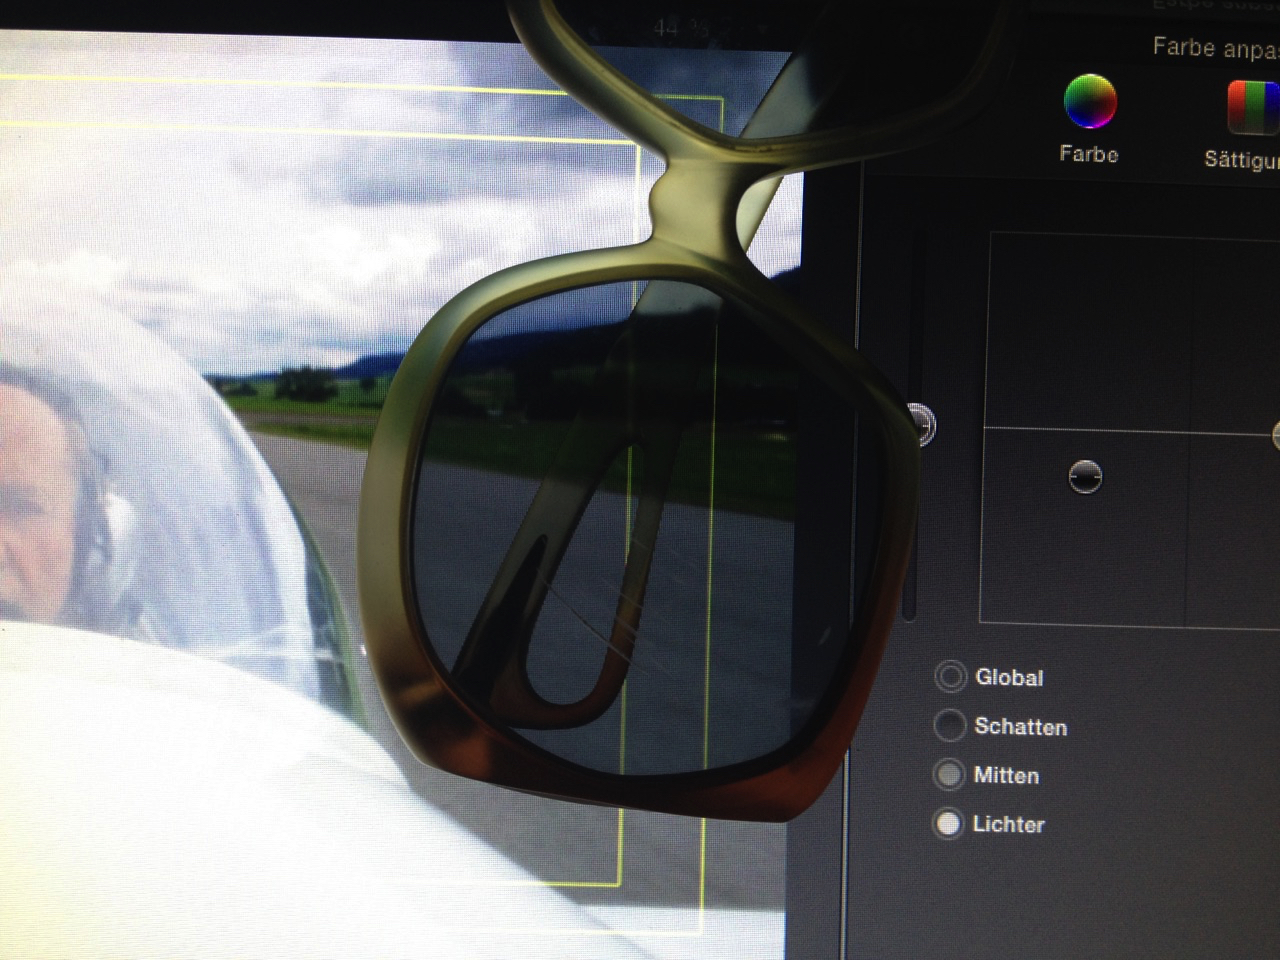Click the shadows control puck in color board
Screen dimensions: 1280x960
coord(1085,477)
